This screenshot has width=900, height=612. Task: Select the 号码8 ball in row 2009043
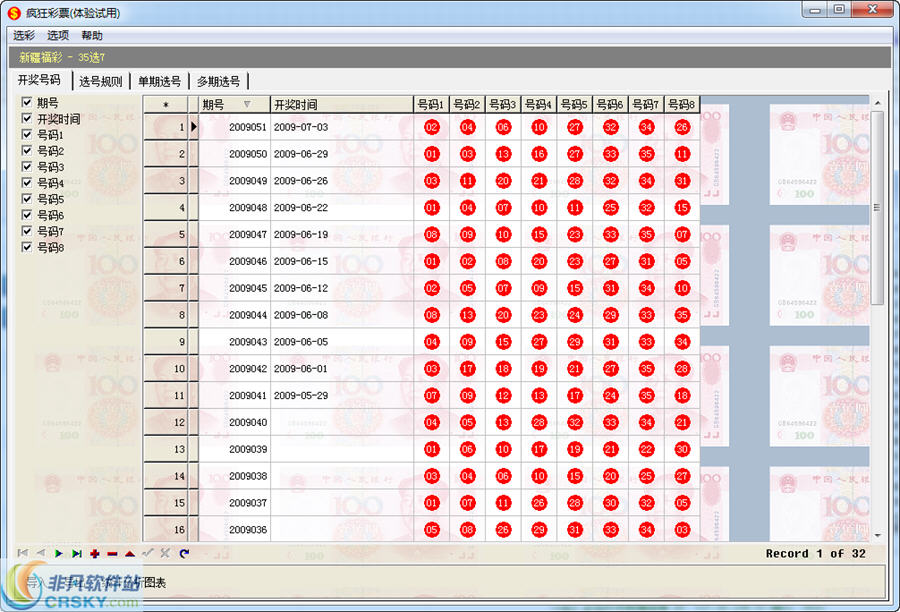point(682,342)
